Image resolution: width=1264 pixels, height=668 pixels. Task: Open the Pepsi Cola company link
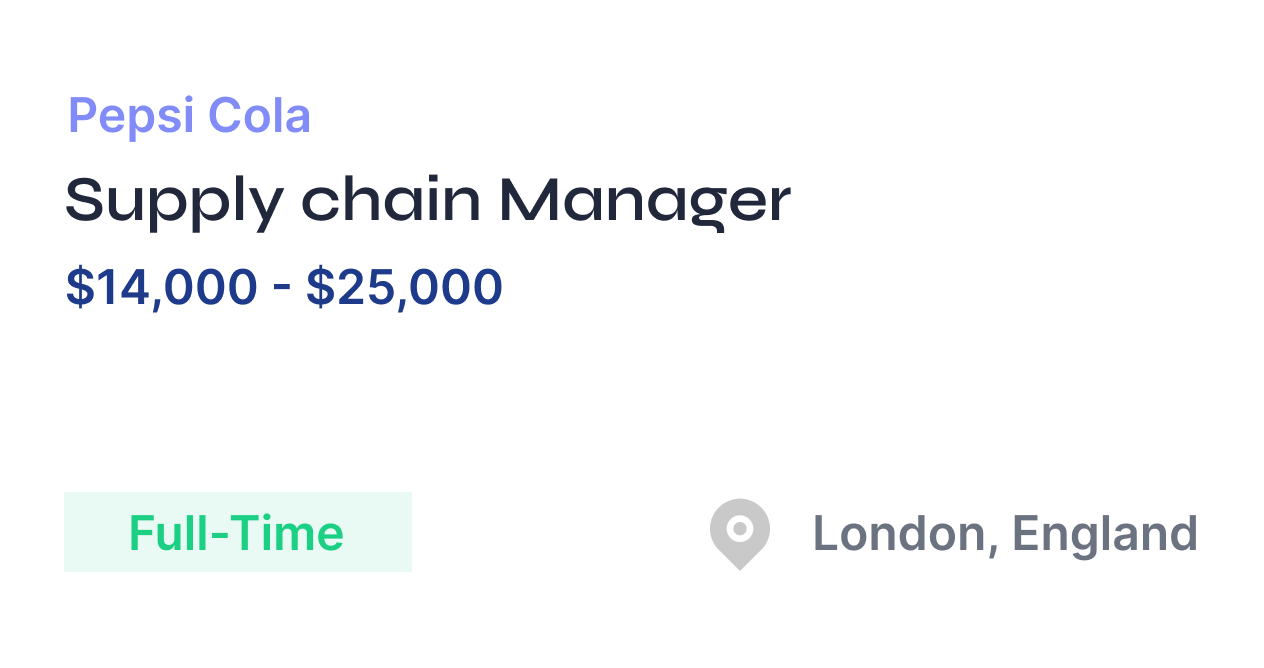[x=189, y=116]
